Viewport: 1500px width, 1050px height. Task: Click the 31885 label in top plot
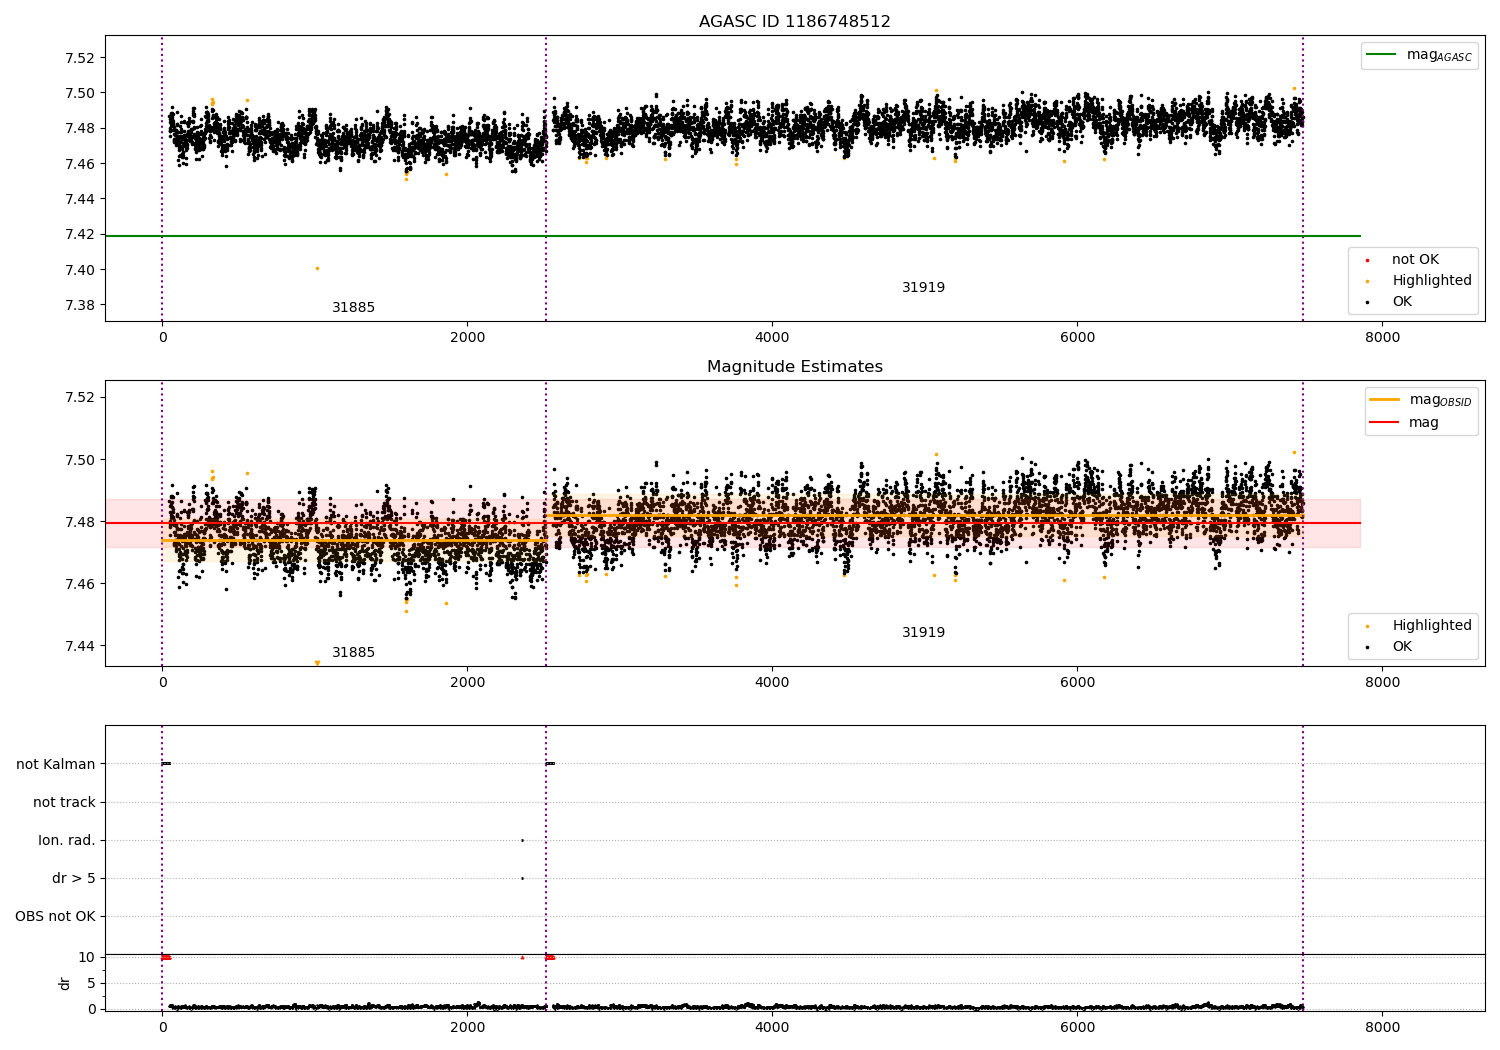353,308
